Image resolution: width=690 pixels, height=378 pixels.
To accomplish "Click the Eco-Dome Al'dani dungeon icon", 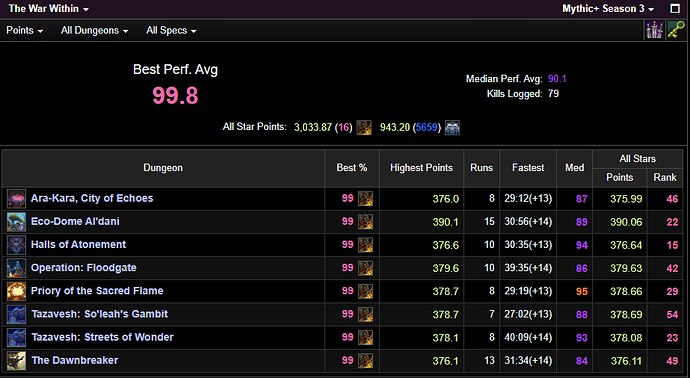I will [16, 222].
